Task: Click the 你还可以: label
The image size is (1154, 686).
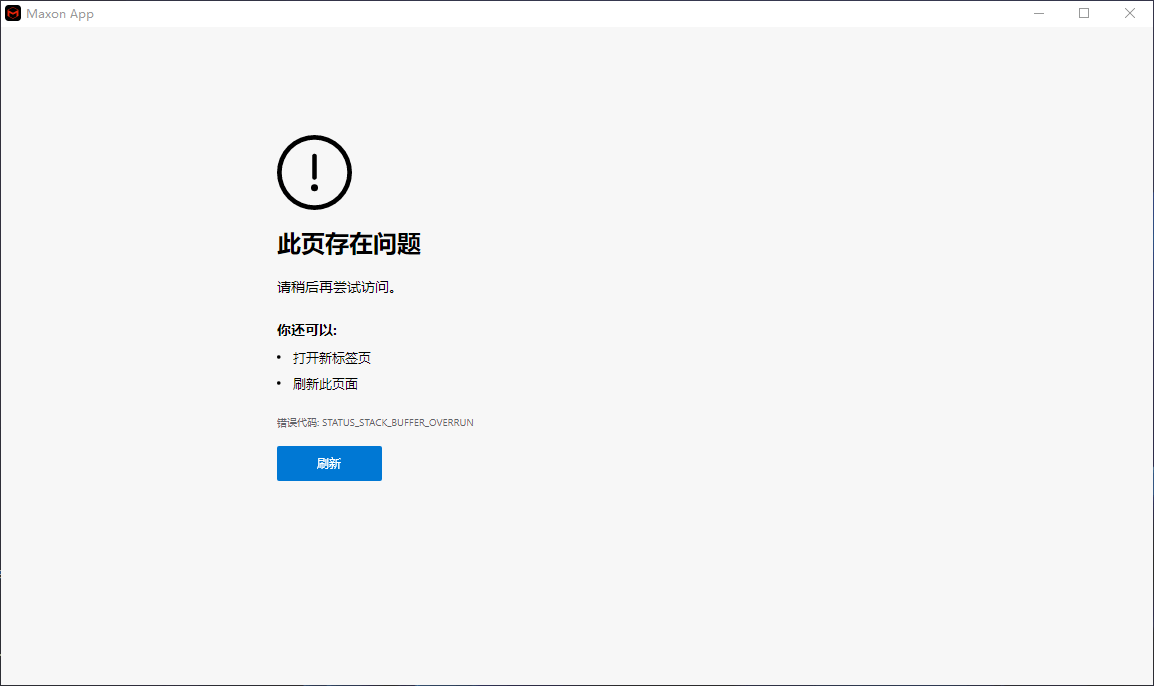Action: (307, 330)
